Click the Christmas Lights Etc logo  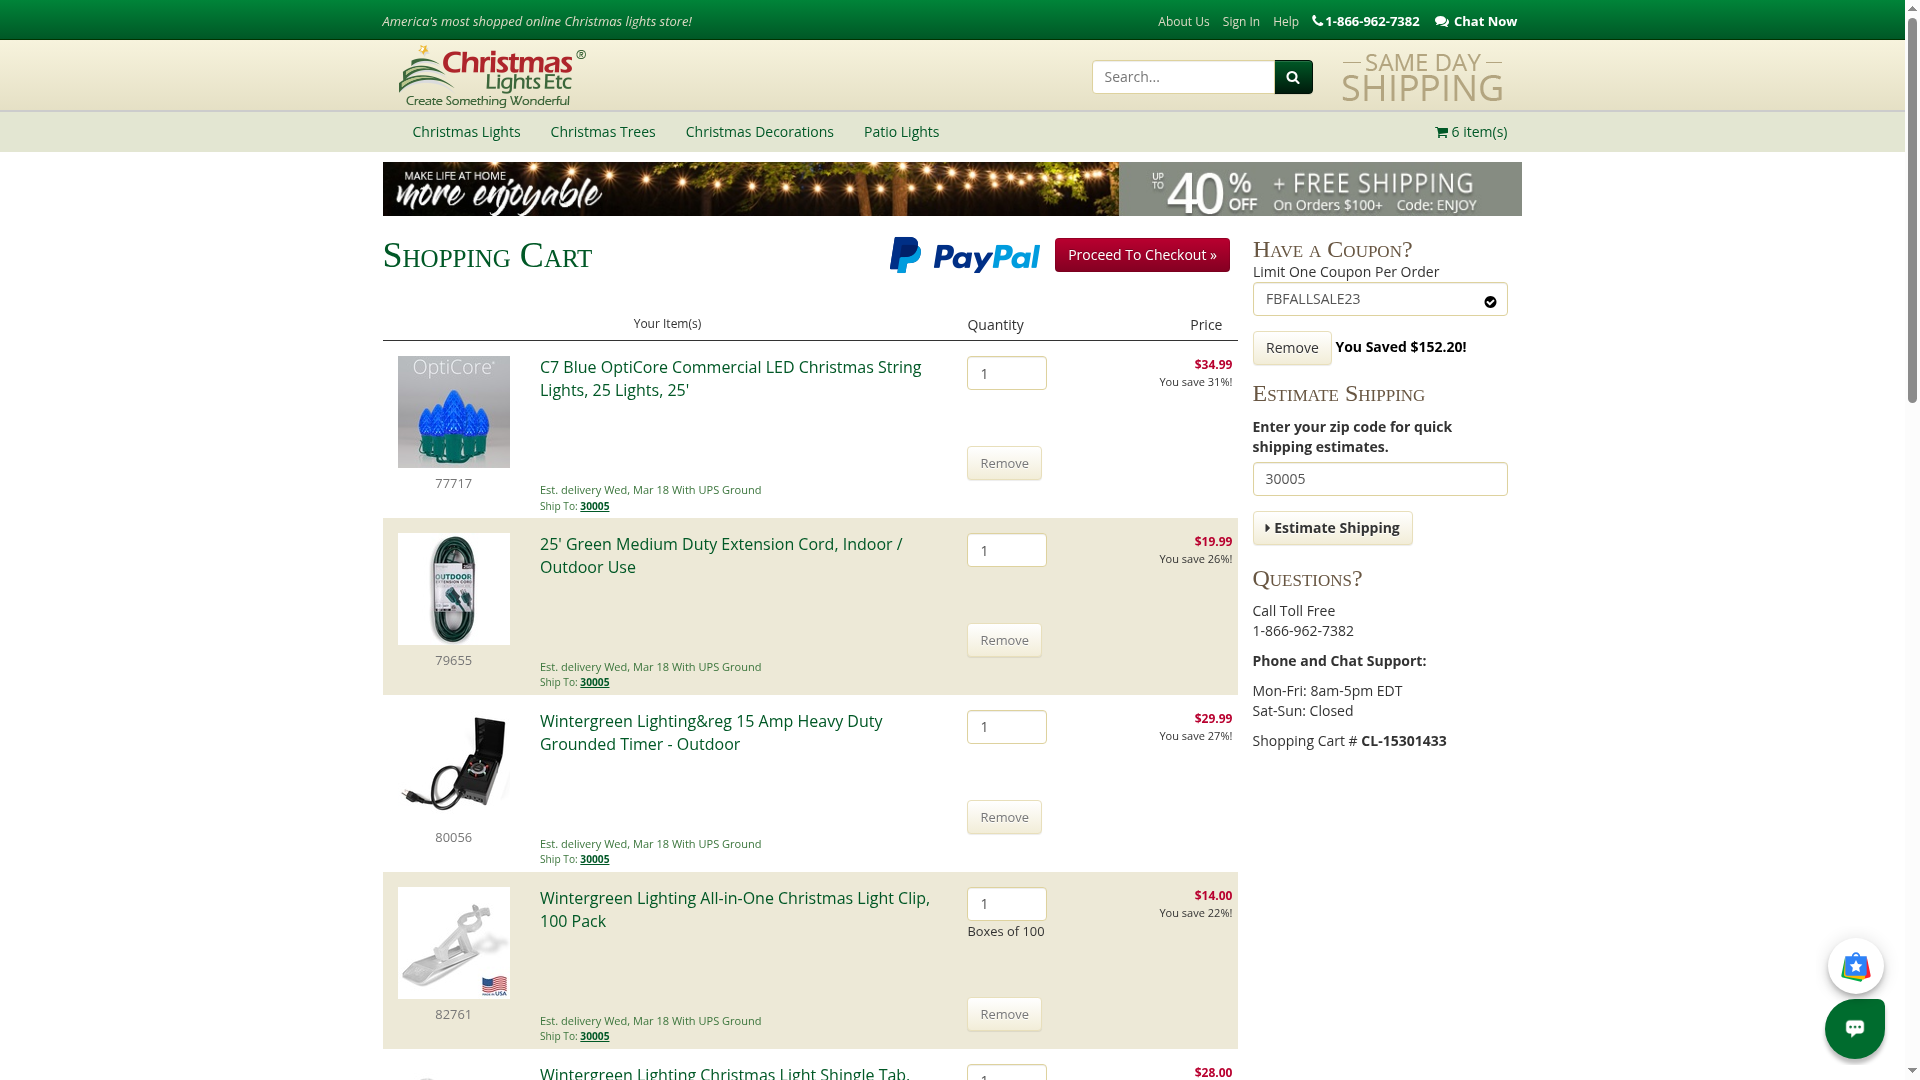[491, 76]
